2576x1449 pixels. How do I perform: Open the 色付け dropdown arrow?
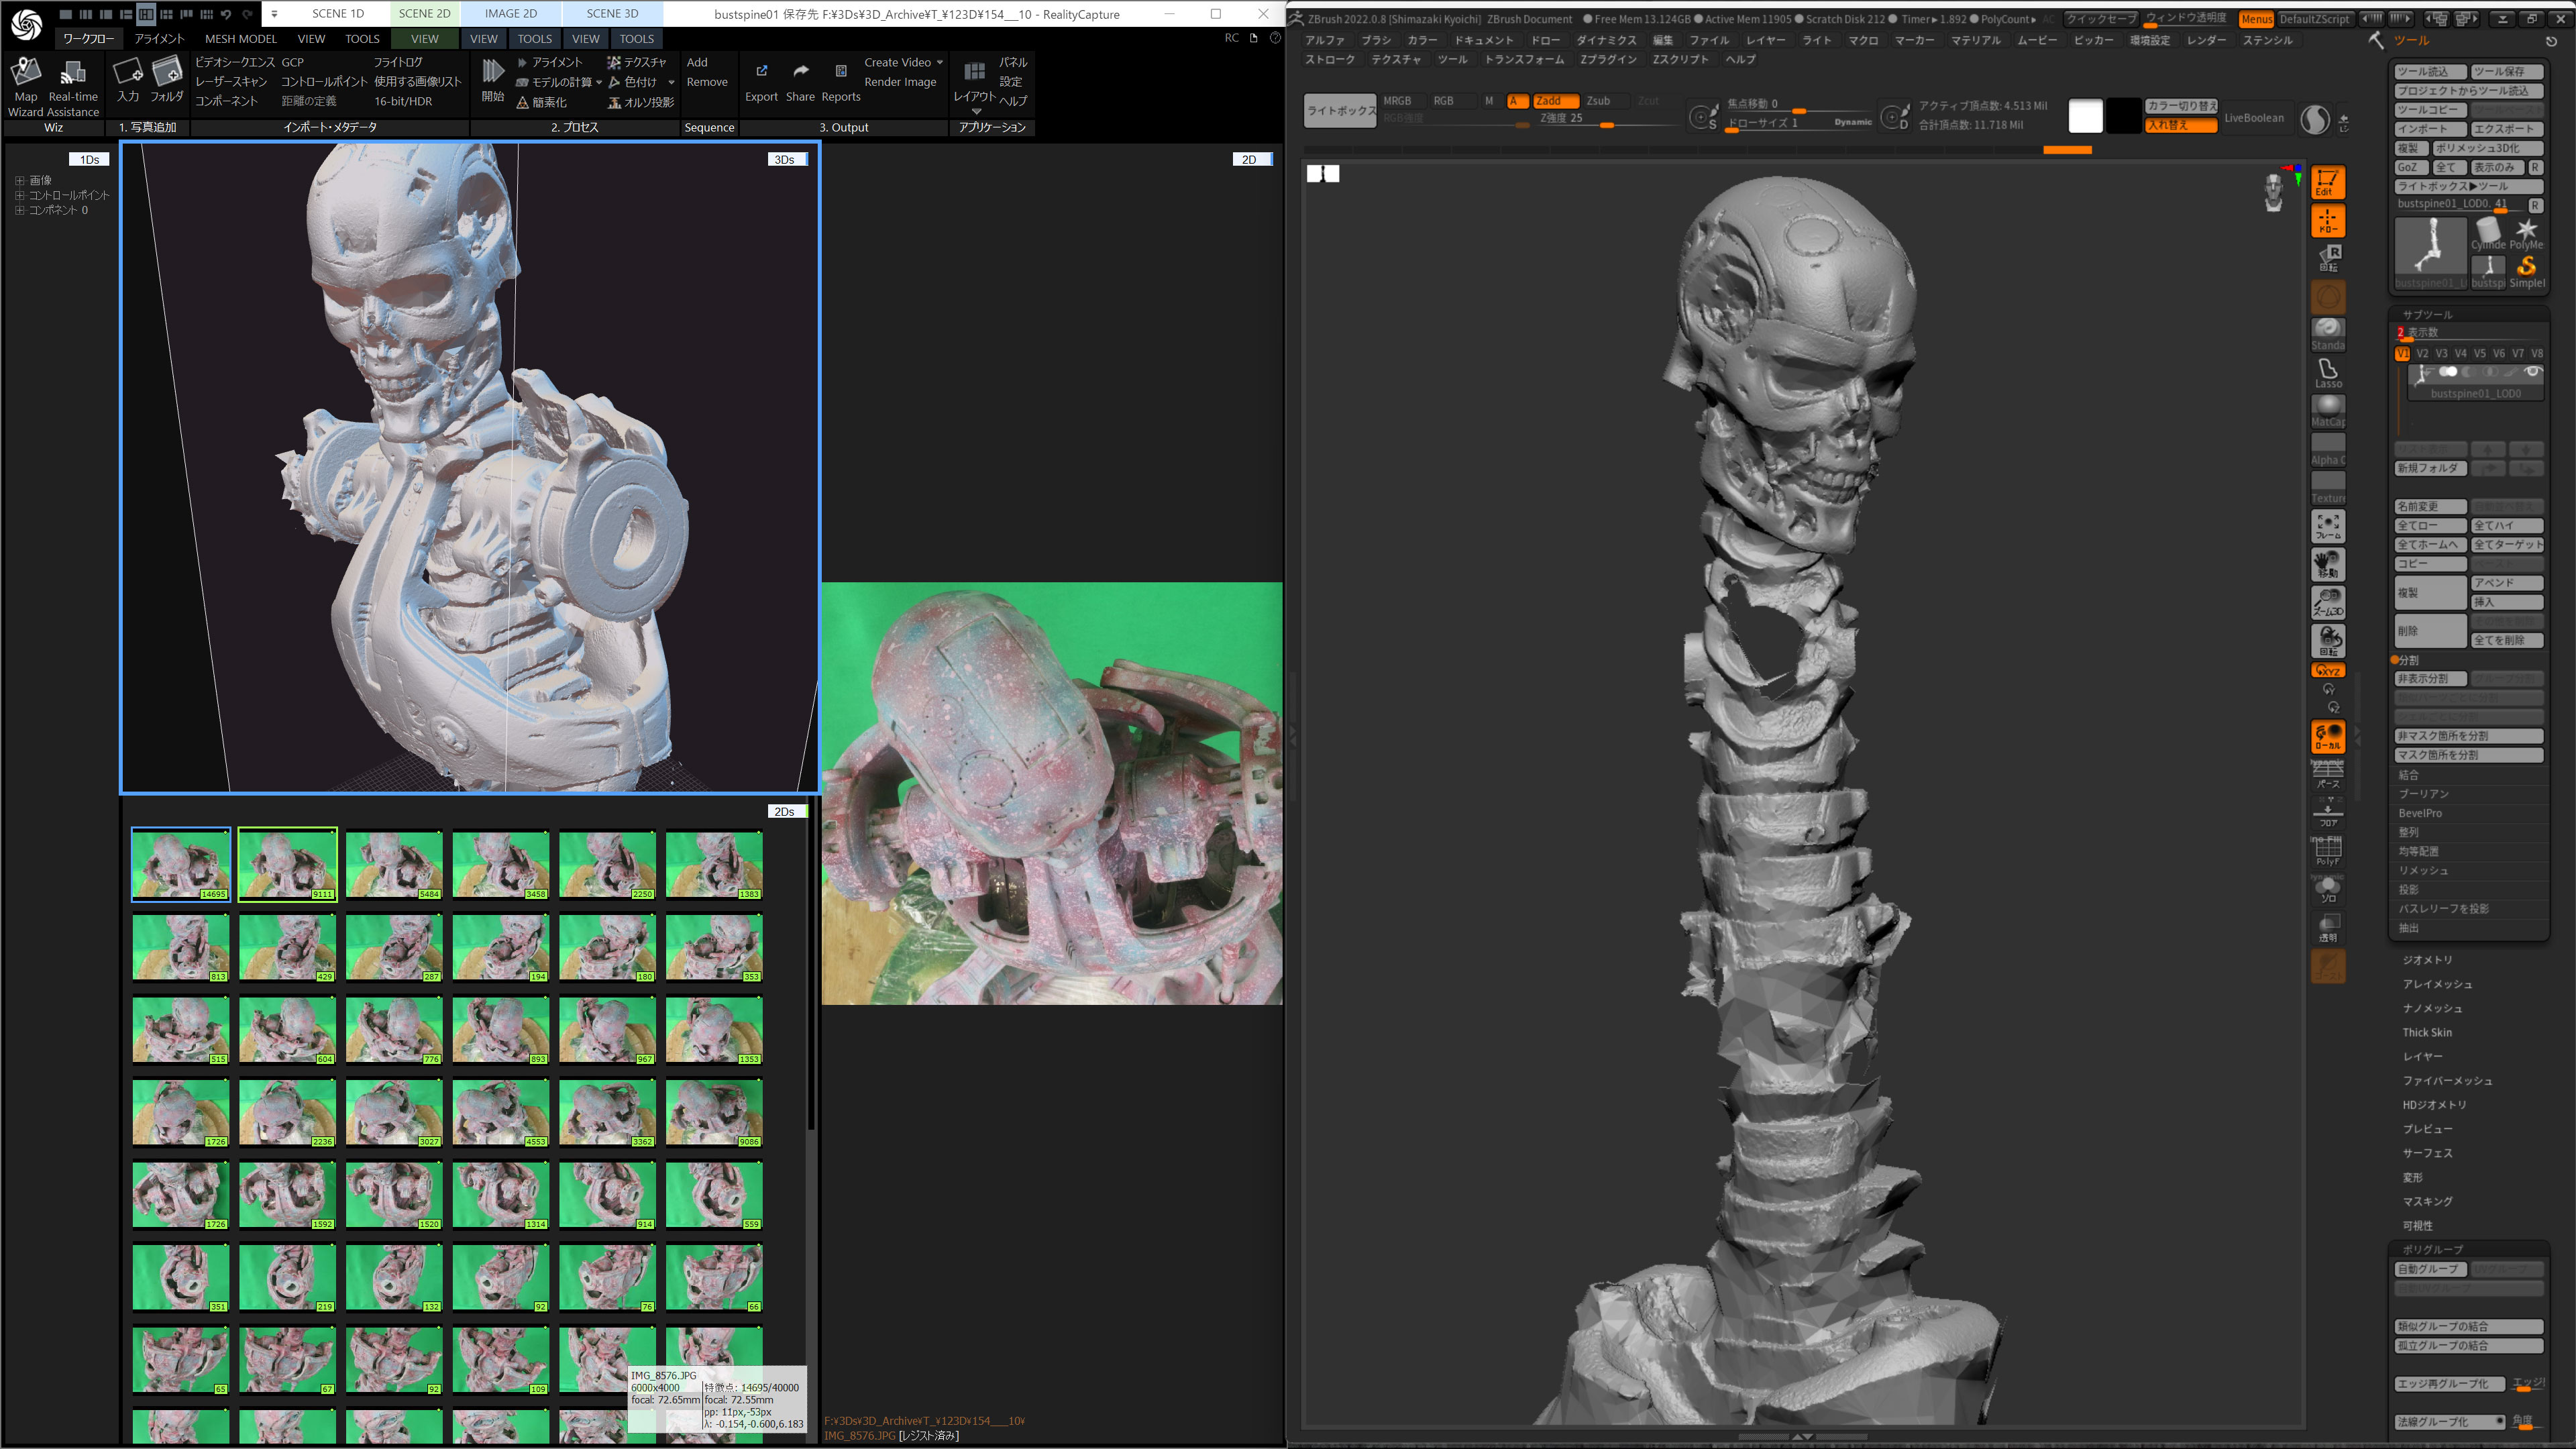[671, 82]
